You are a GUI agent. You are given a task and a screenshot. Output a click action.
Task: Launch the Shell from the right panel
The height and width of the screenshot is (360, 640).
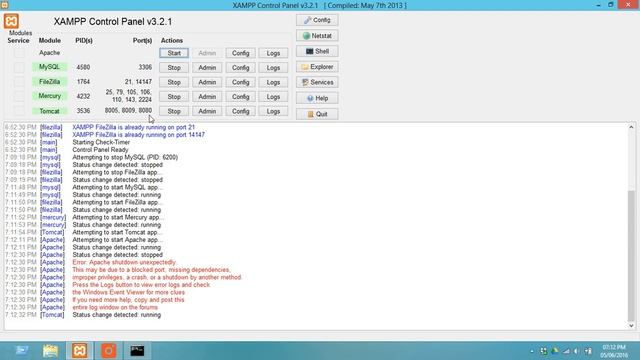tap(317, 51)
